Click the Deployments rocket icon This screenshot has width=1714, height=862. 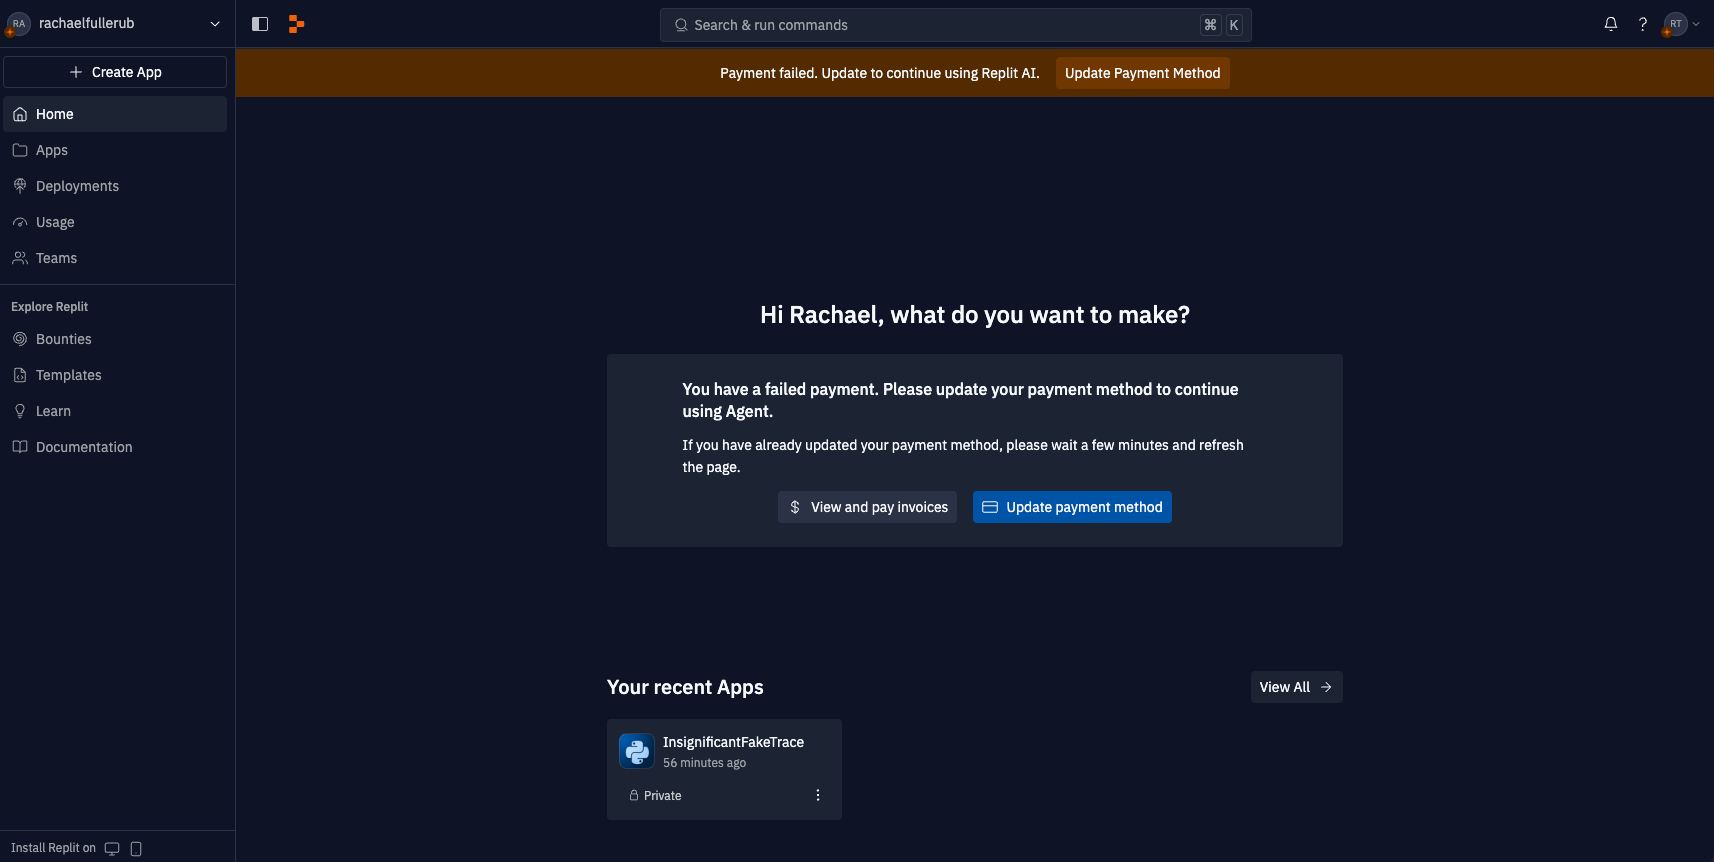coord(20,186)
